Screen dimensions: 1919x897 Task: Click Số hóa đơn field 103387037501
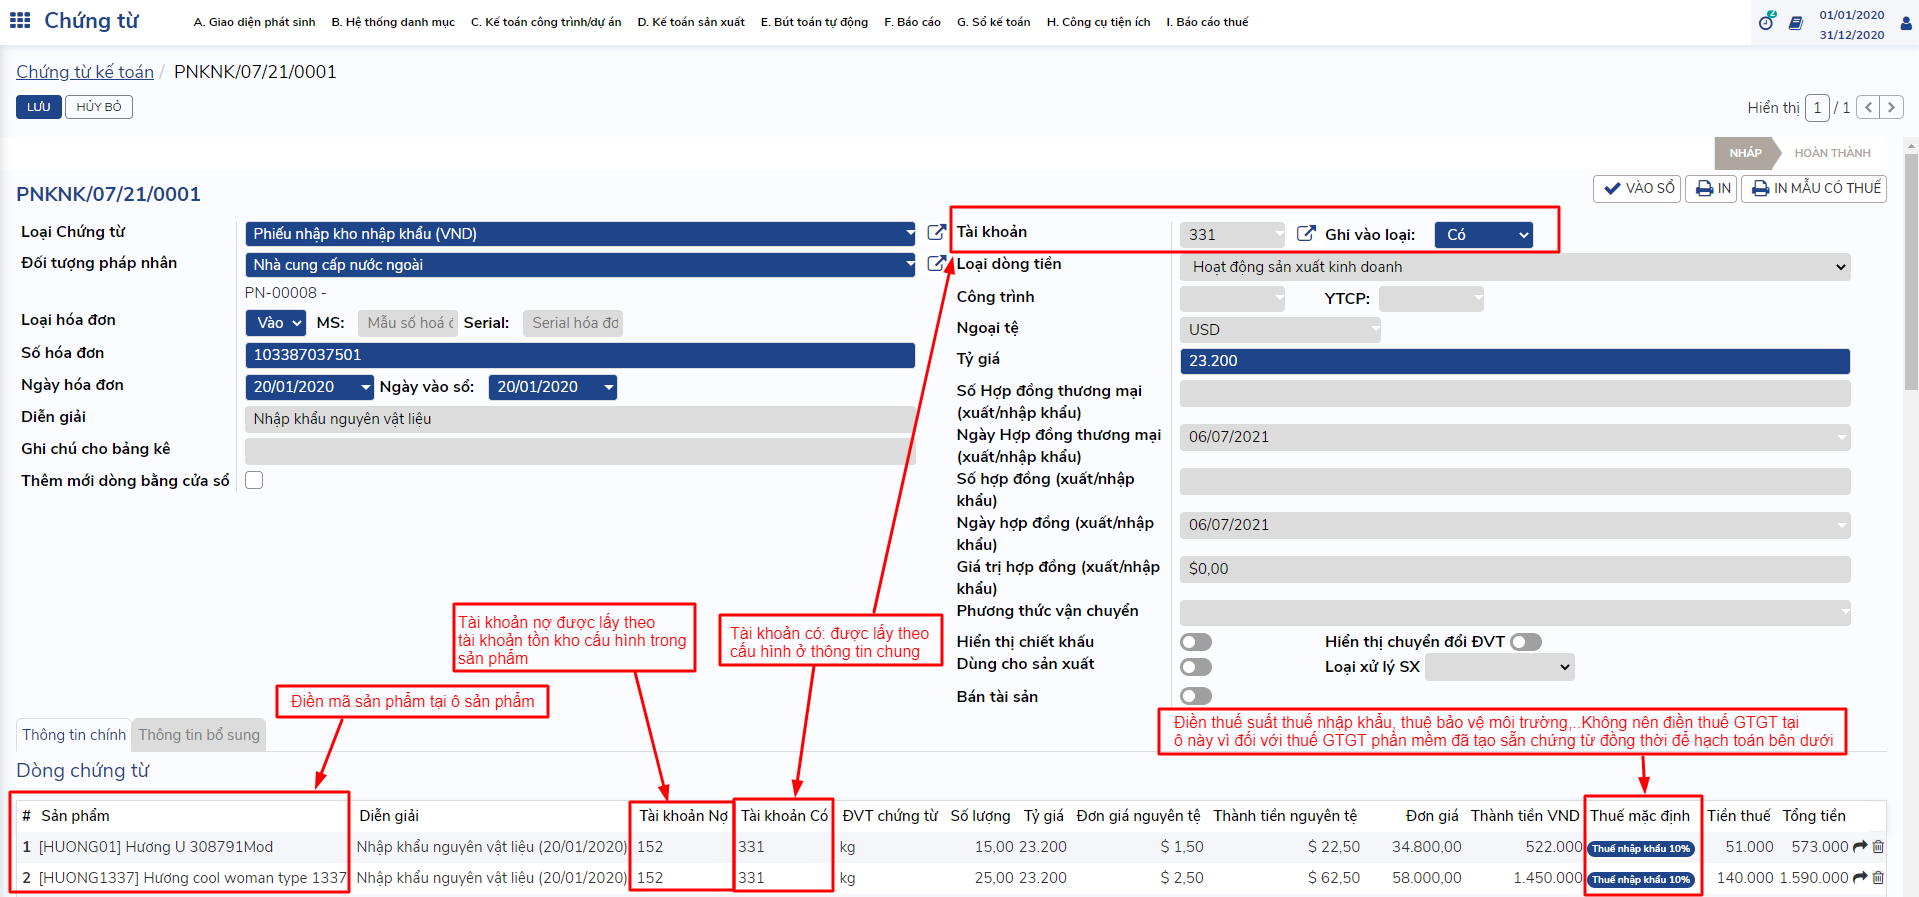click(580, 355)
